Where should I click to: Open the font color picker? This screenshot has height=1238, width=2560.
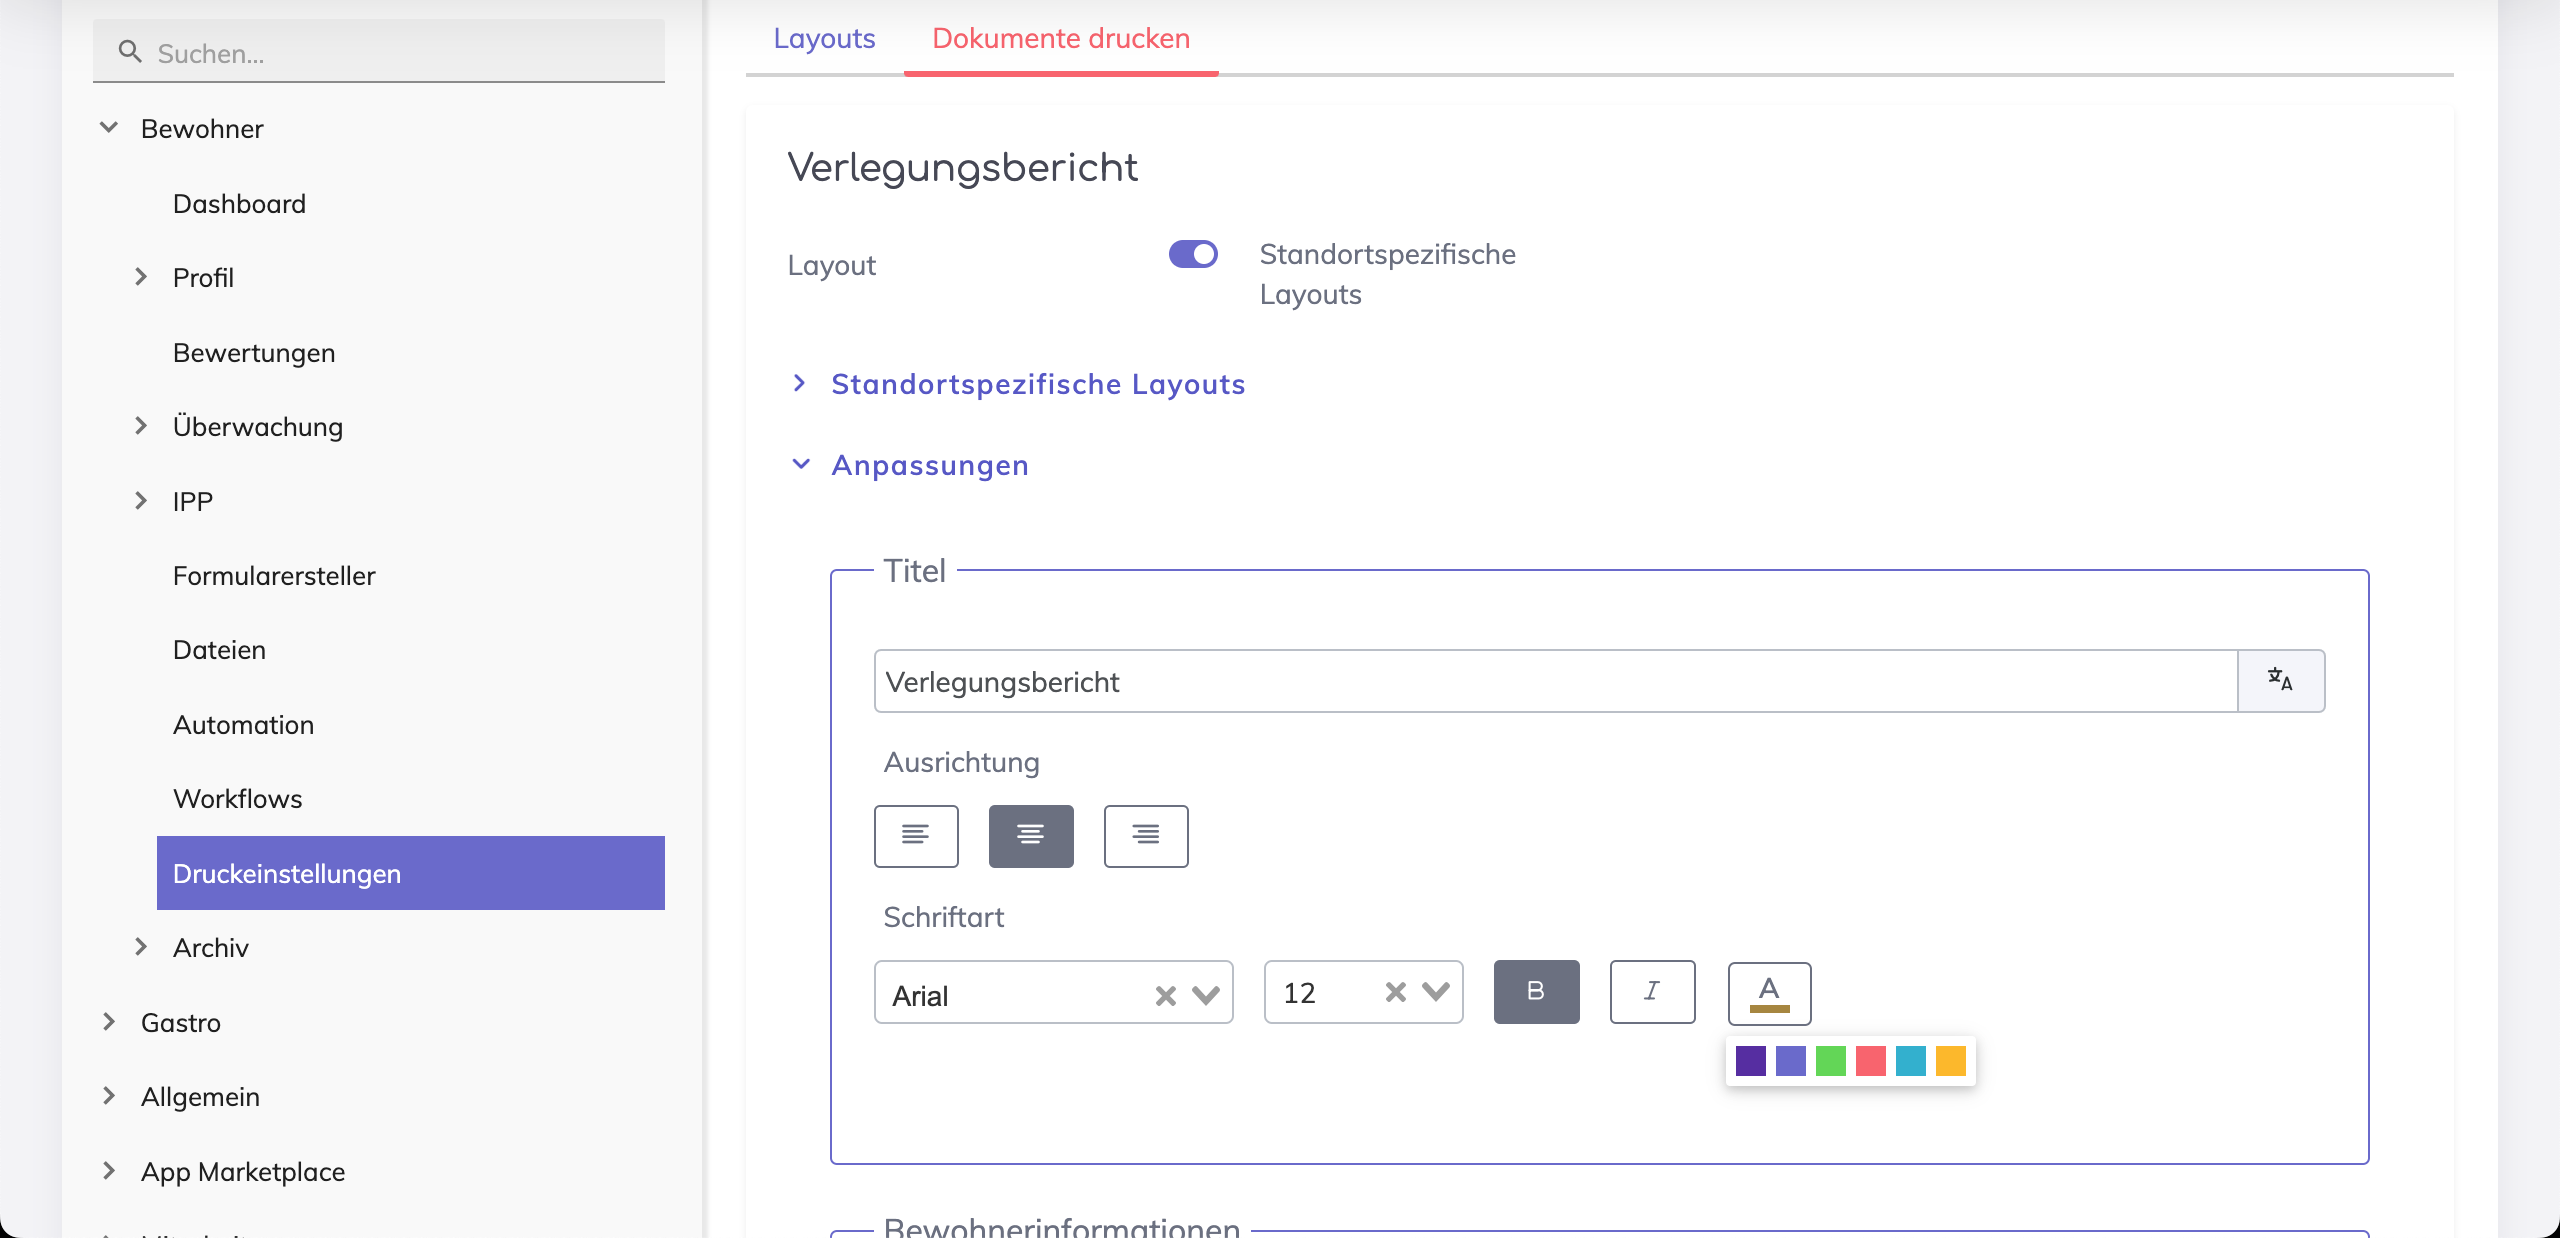point(1769,993)
